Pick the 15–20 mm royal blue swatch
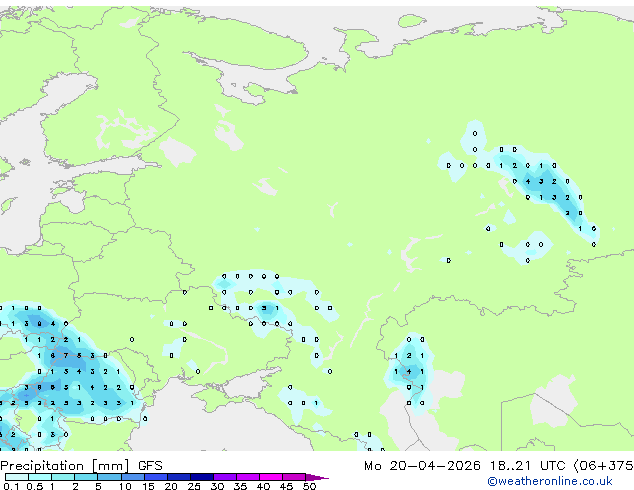 tap(155, 477)
